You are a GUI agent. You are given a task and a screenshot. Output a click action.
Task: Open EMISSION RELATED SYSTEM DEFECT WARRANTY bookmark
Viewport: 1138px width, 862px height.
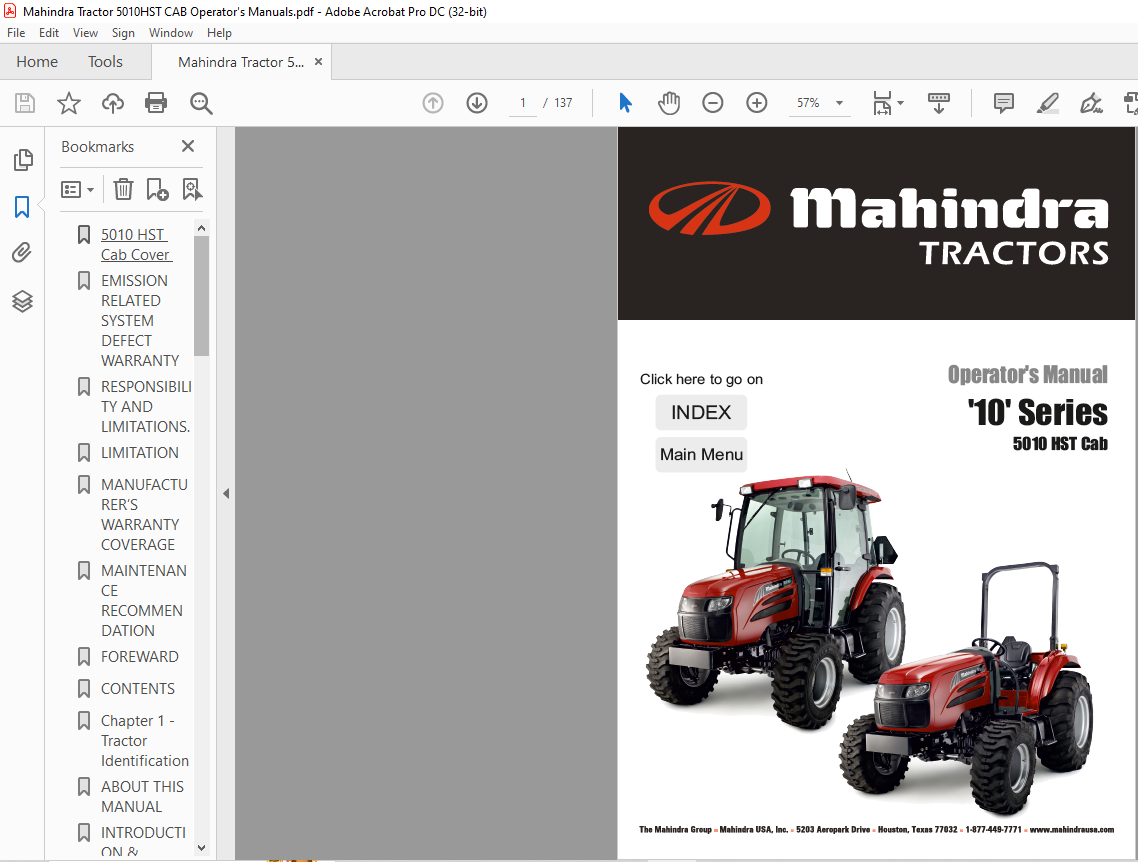140,321
